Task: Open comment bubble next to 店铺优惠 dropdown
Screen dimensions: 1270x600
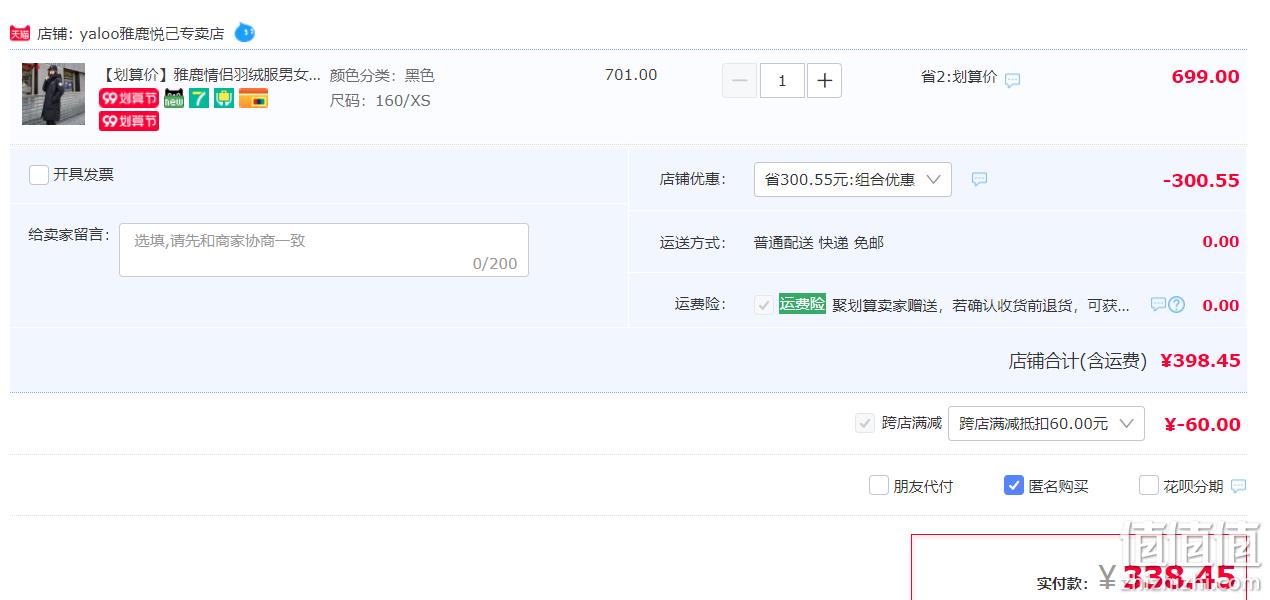Action: pyautogui.click(x=980, y=179)
